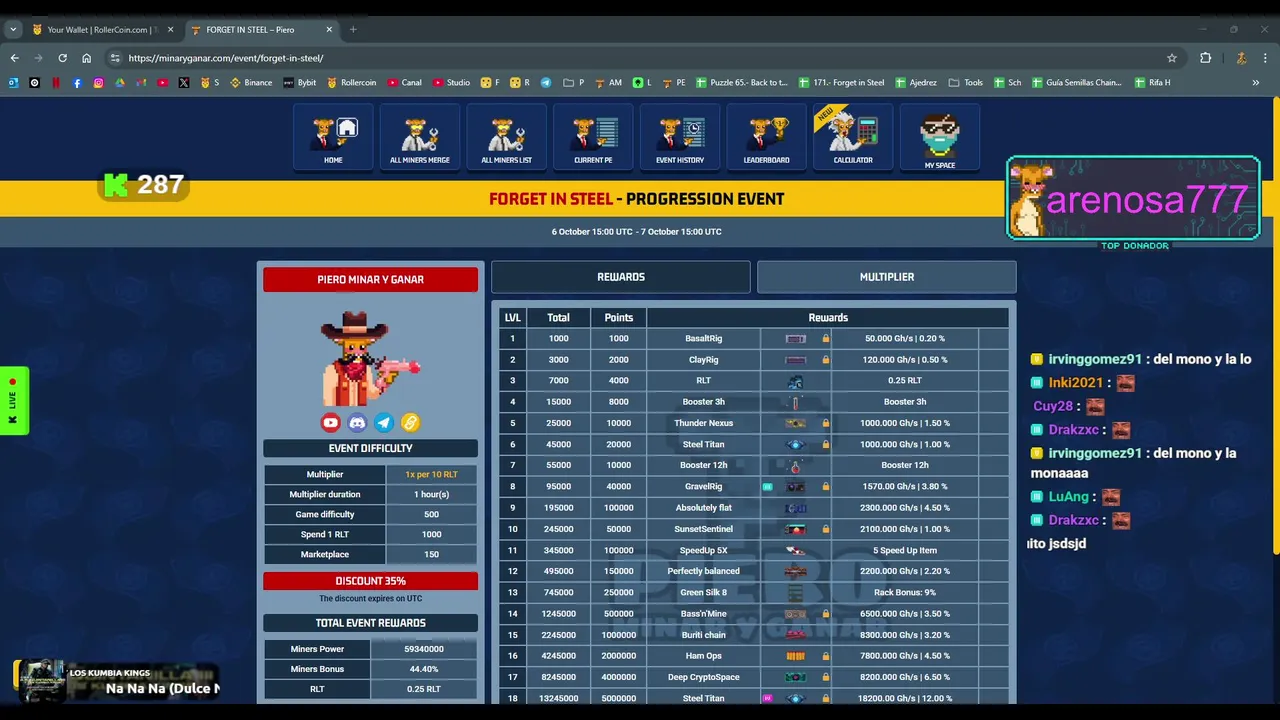This screenshot has height=720, width=1280.
Task: Open the My Space page
Action: click(940, 137)
